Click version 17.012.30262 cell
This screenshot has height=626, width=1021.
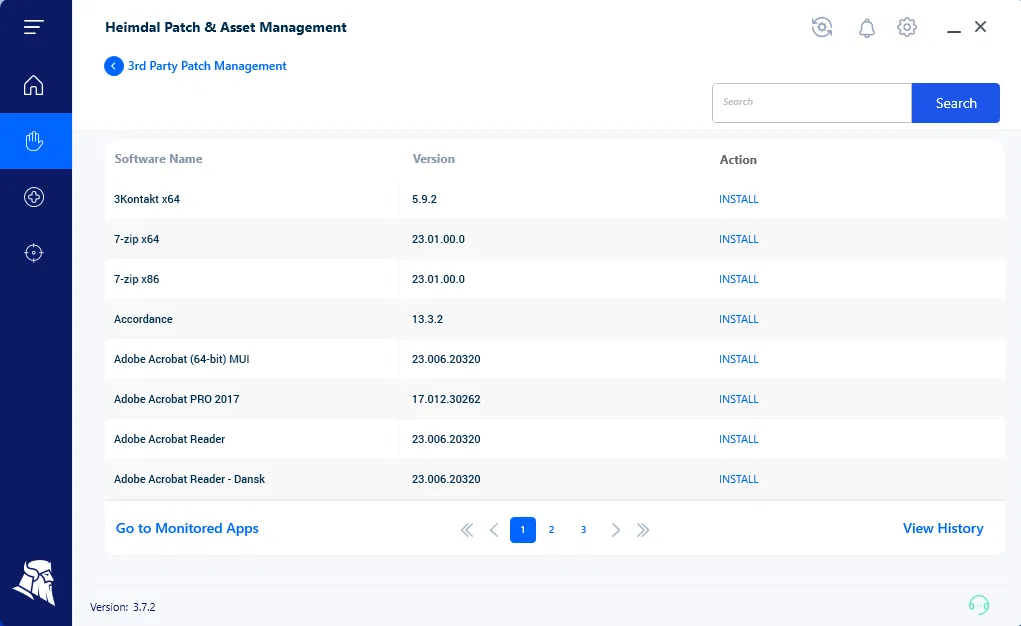[x=446, y=399]
